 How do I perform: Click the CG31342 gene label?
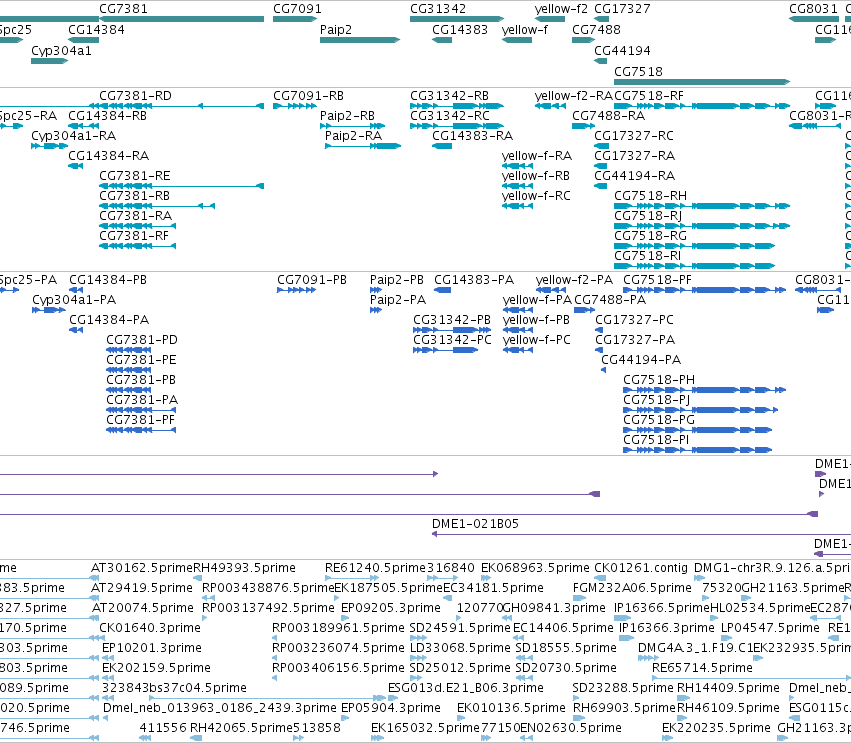pos(438,9)
